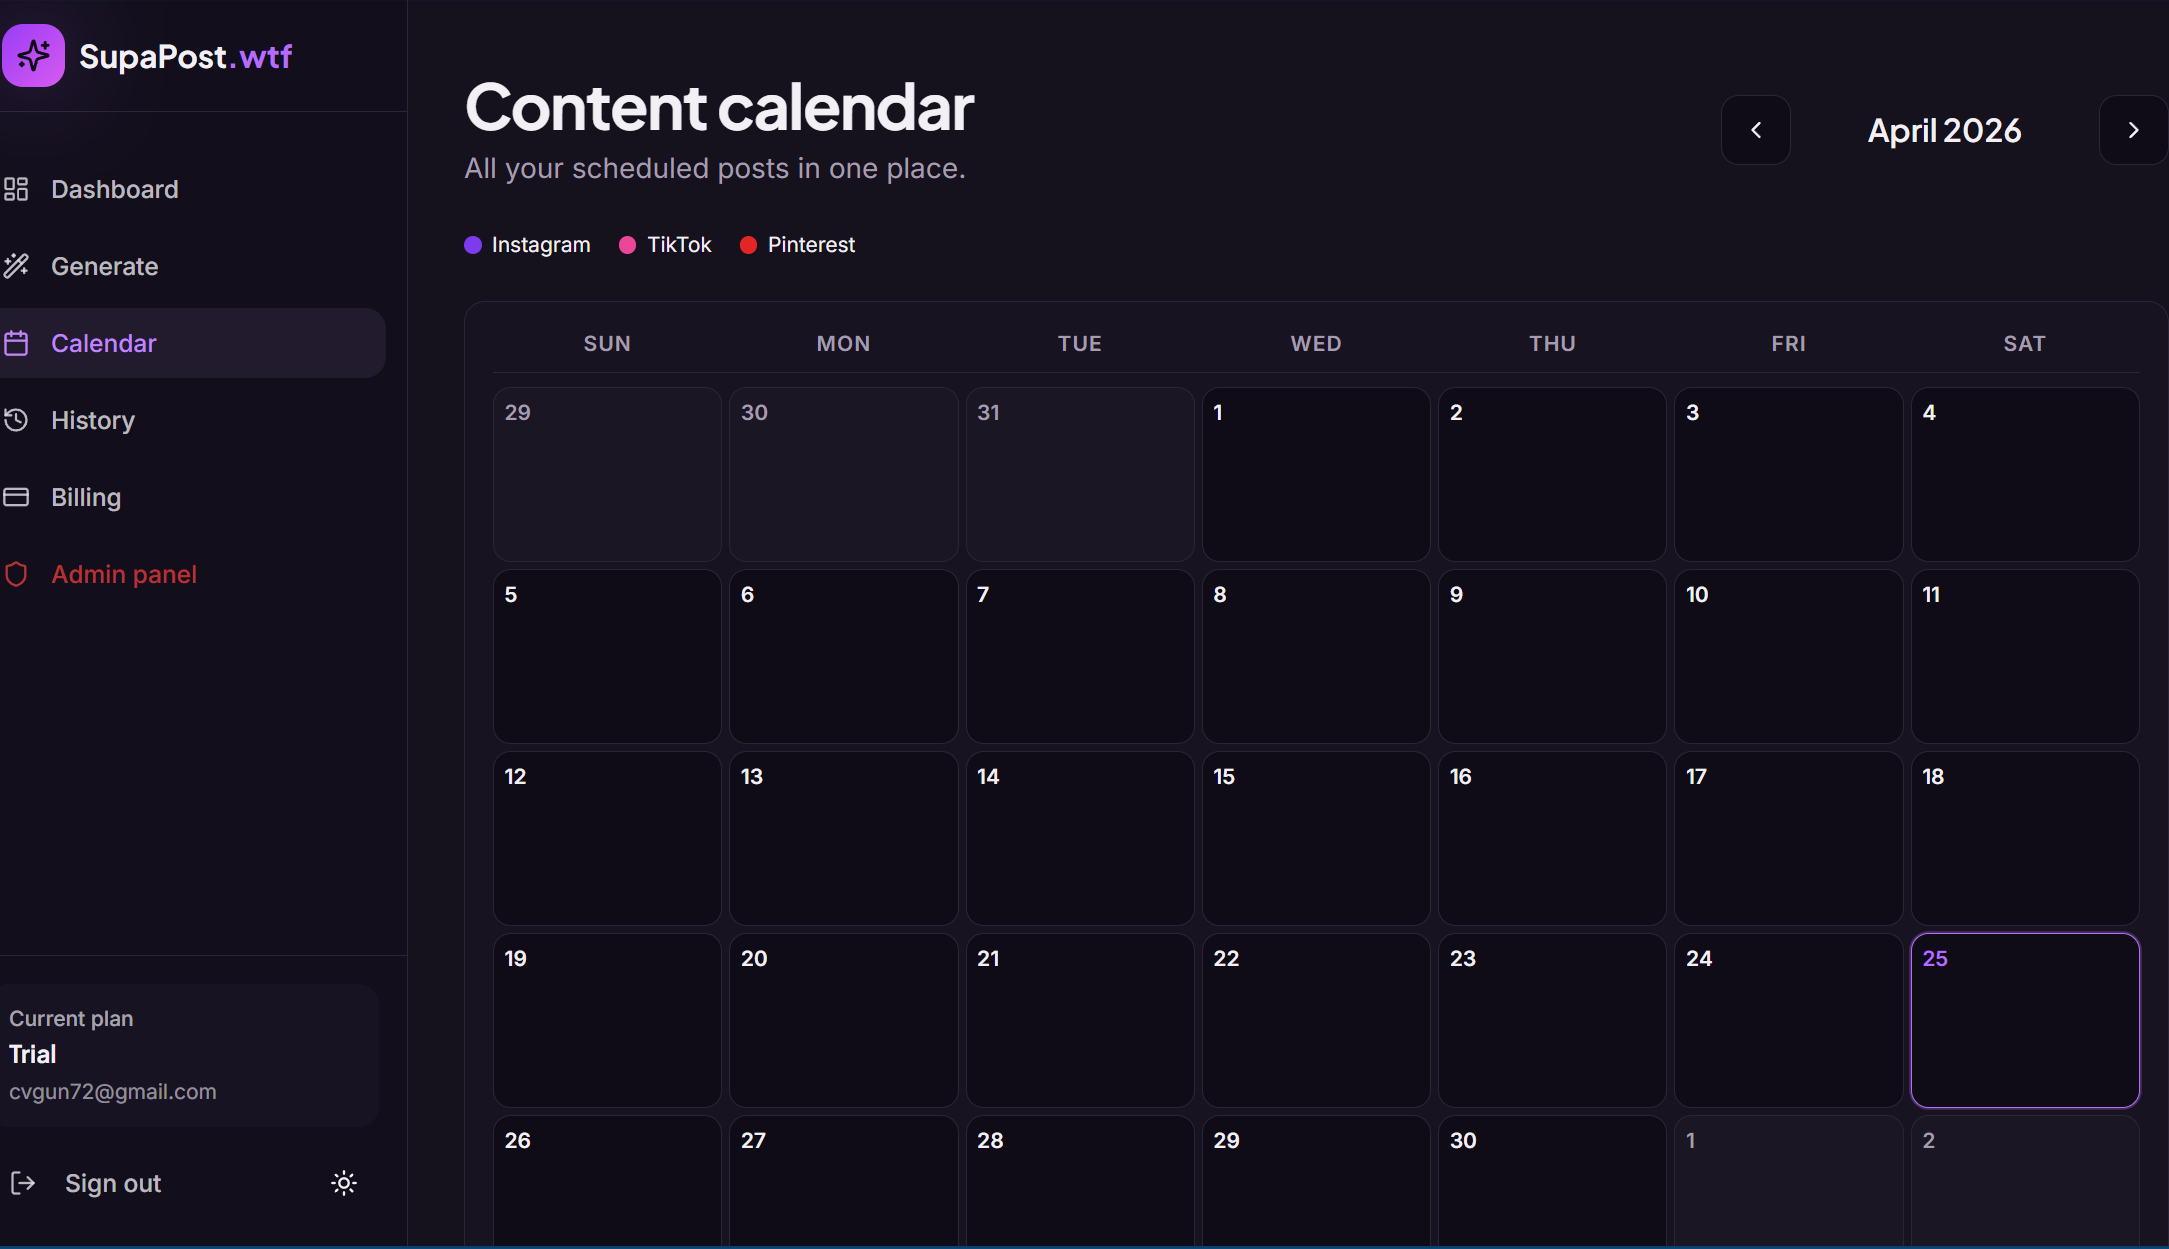
Task: Click the SupaPost.wtf brand name
Action: (185, 57)
